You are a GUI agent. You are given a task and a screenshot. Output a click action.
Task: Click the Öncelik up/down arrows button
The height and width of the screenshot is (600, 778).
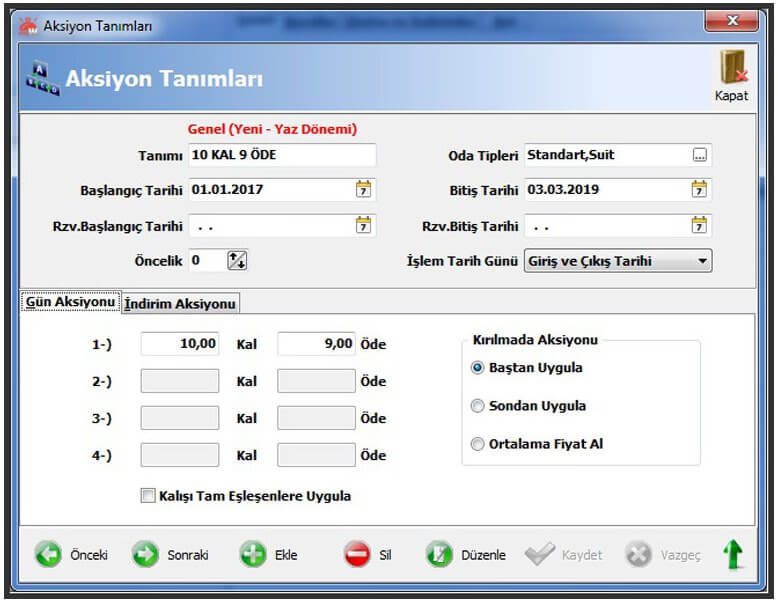tap(237, 261)
